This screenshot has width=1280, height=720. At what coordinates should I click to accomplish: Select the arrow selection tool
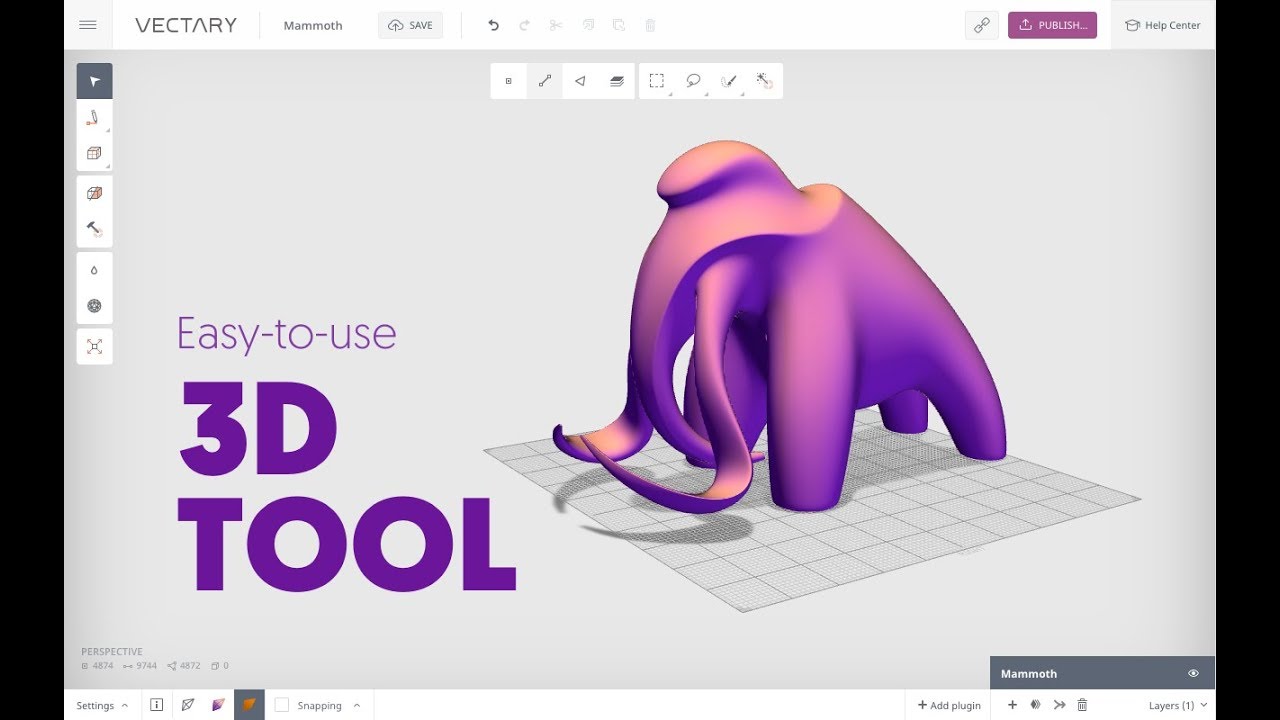click(94, 80)
